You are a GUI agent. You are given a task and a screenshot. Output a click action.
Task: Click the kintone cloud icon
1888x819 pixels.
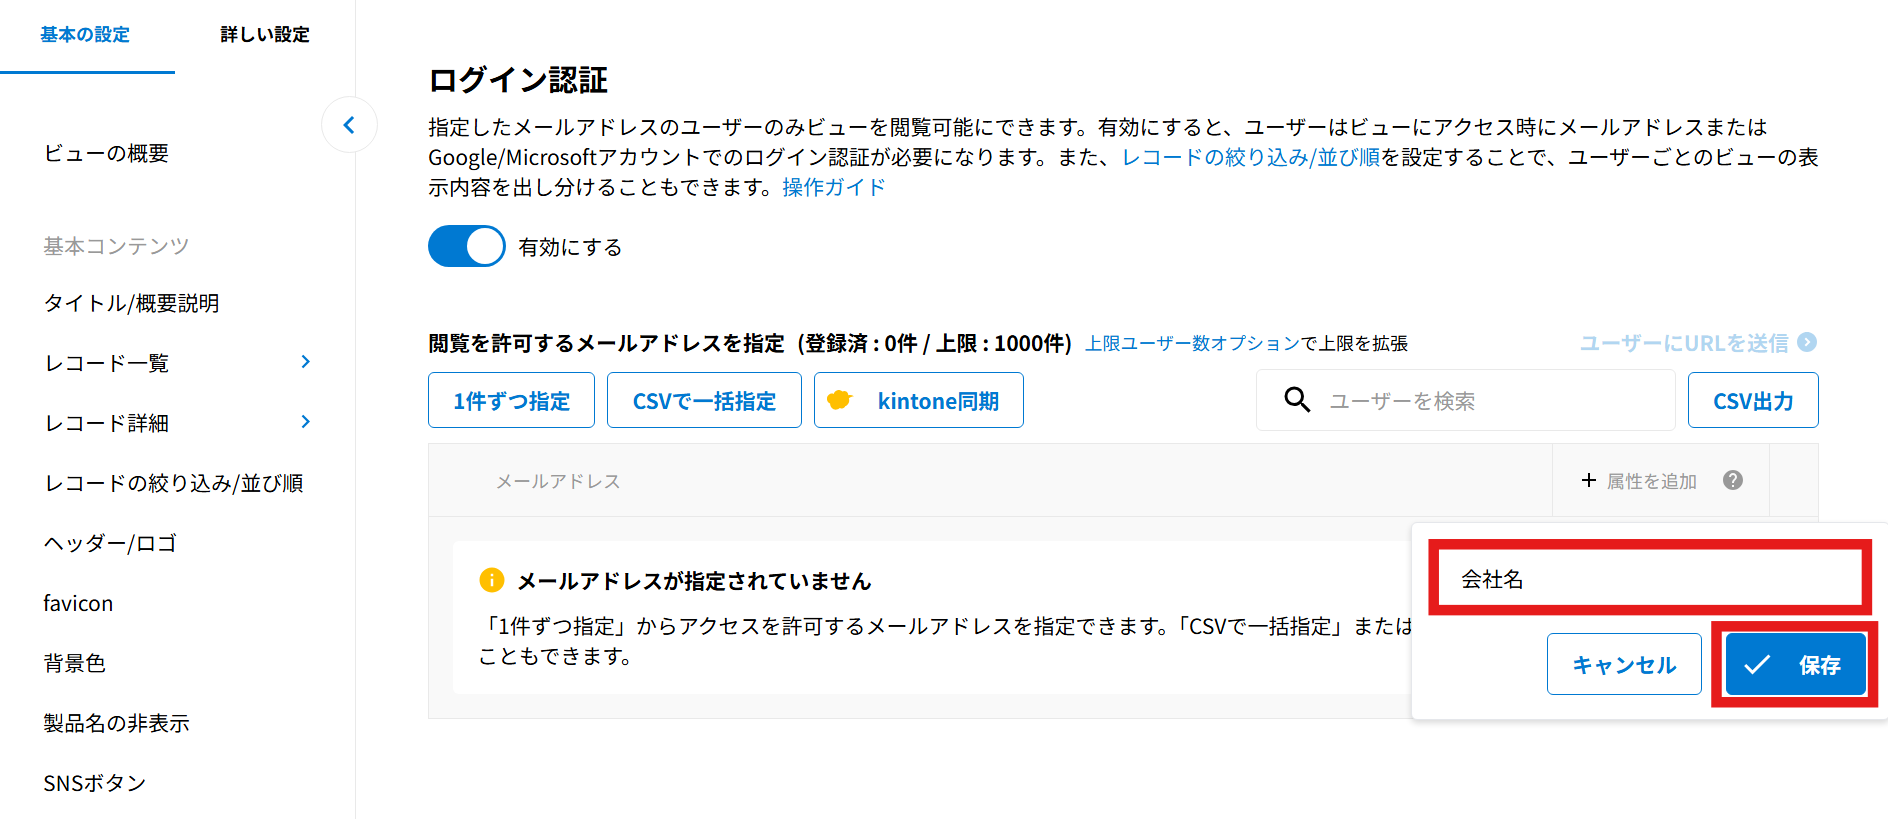pyautogui.click(x=840, y=400)
